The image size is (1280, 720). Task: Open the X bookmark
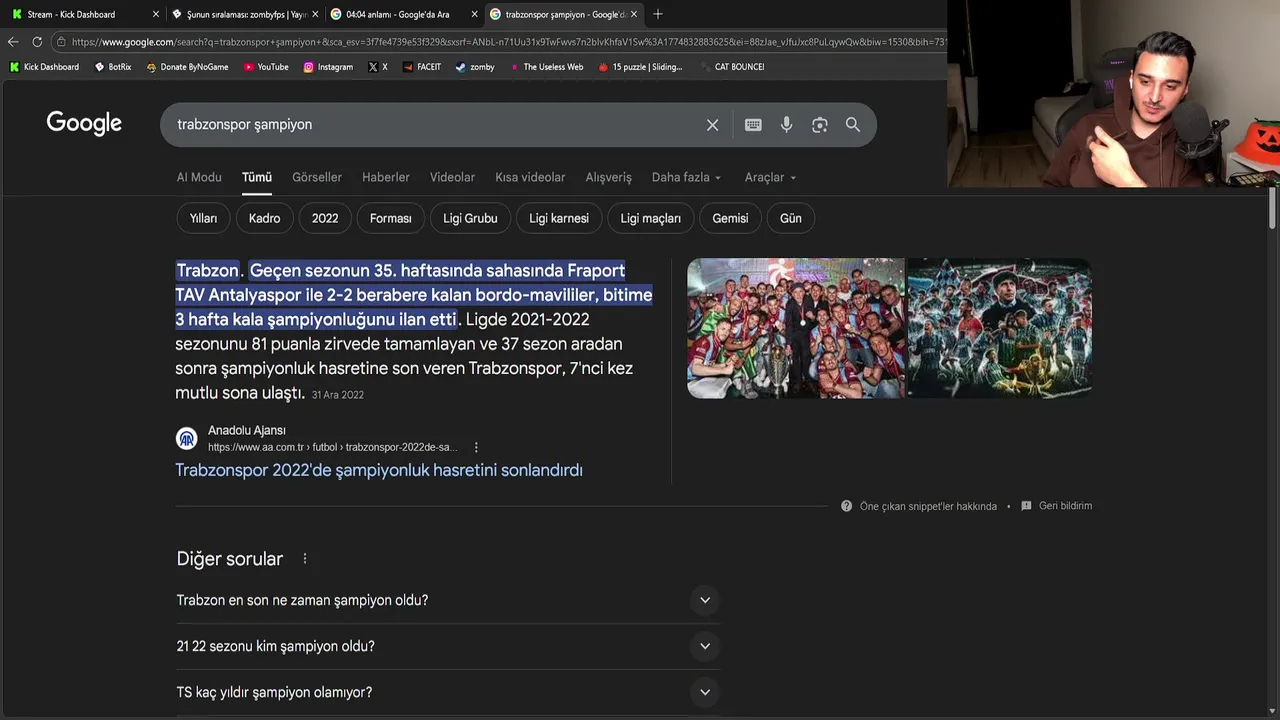click(378, 67)
